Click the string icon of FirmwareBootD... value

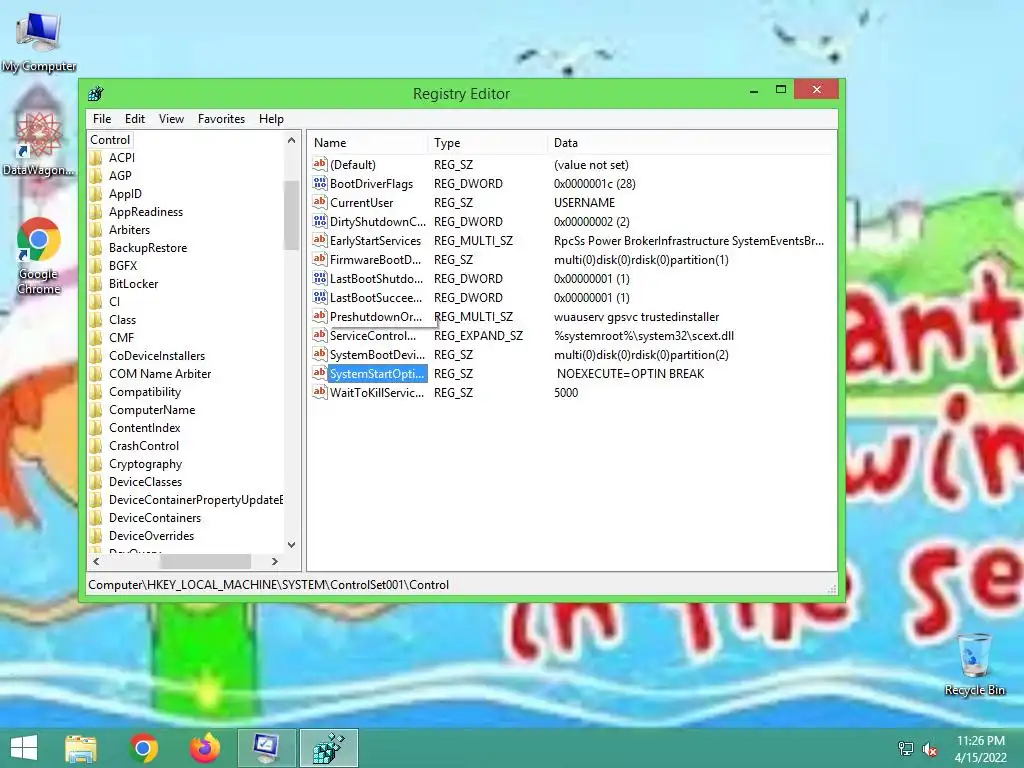click(x=319, y=259)
